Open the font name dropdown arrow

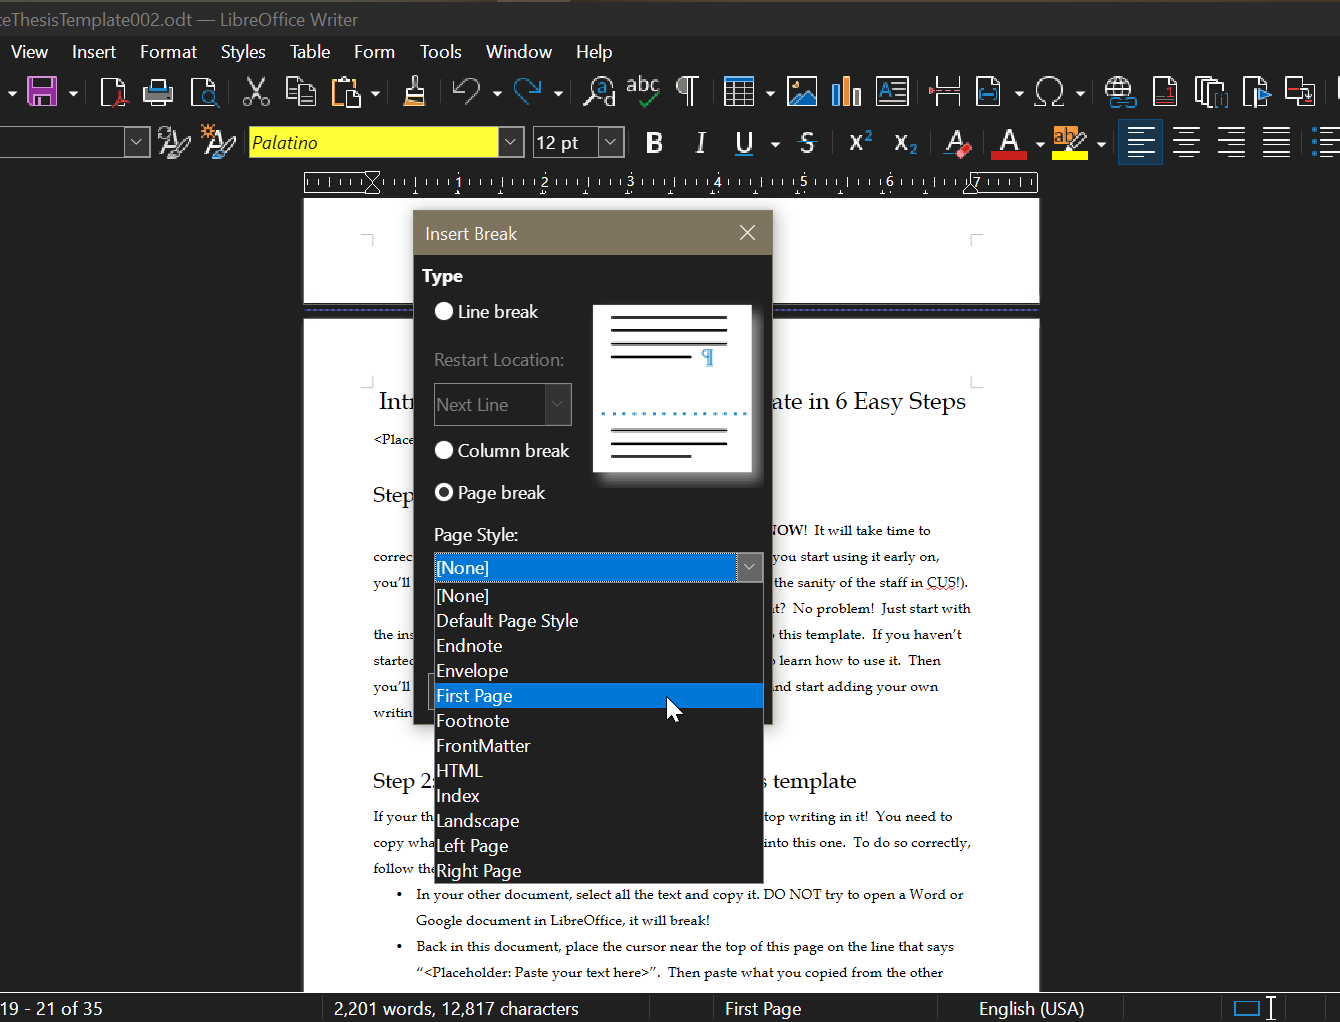click(x=511, y=142)
